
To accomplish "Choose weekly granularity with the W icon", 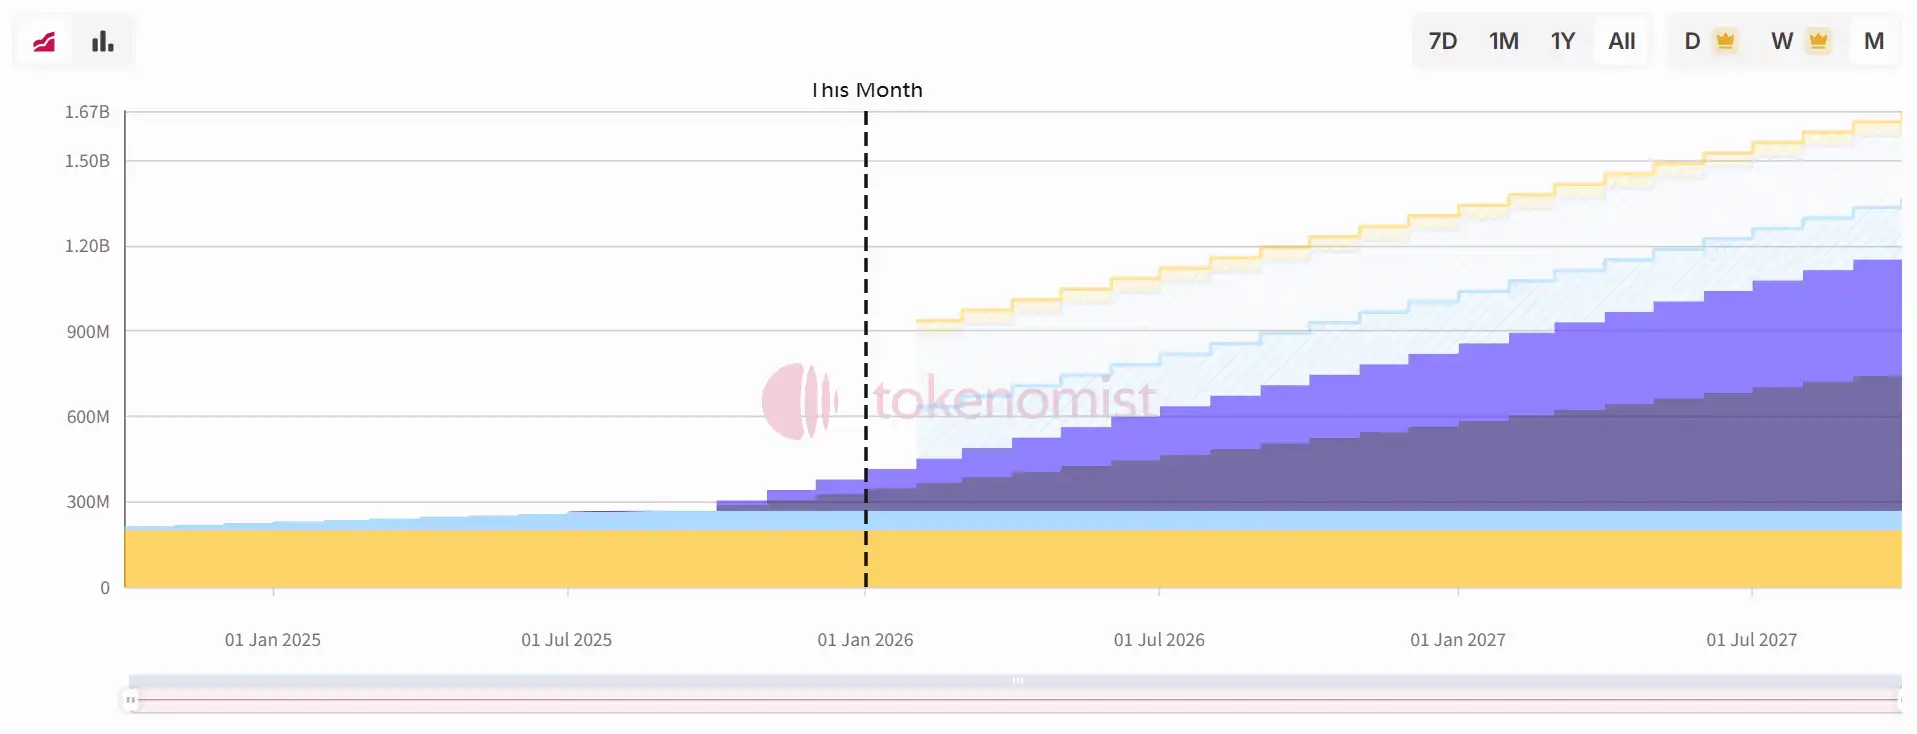I will pyautogui.click(x=1782, y=40).
